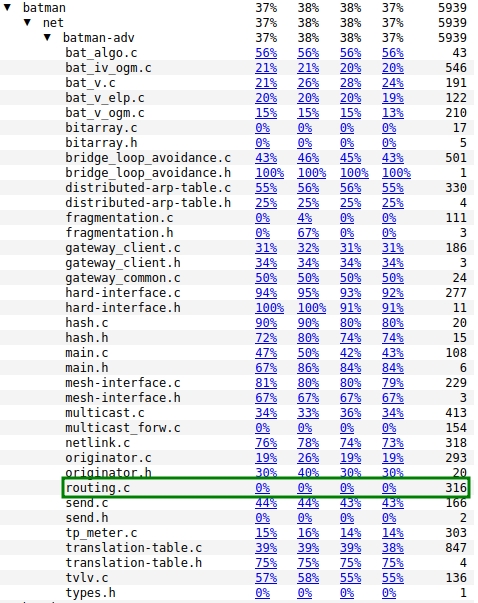
Task: Select the multicast_forw.c file name
Action: click(123, 428)
